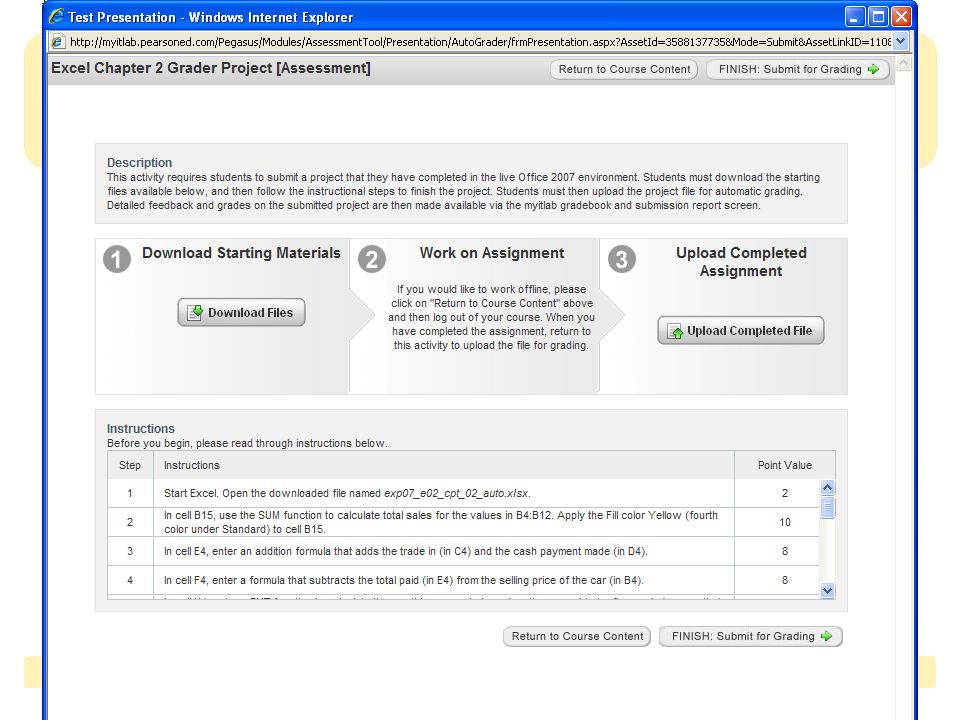Viewport: 960px width, 720px height.
Task: Click 'Work on Assignment' heading
Action: click(x=492, y=253)
